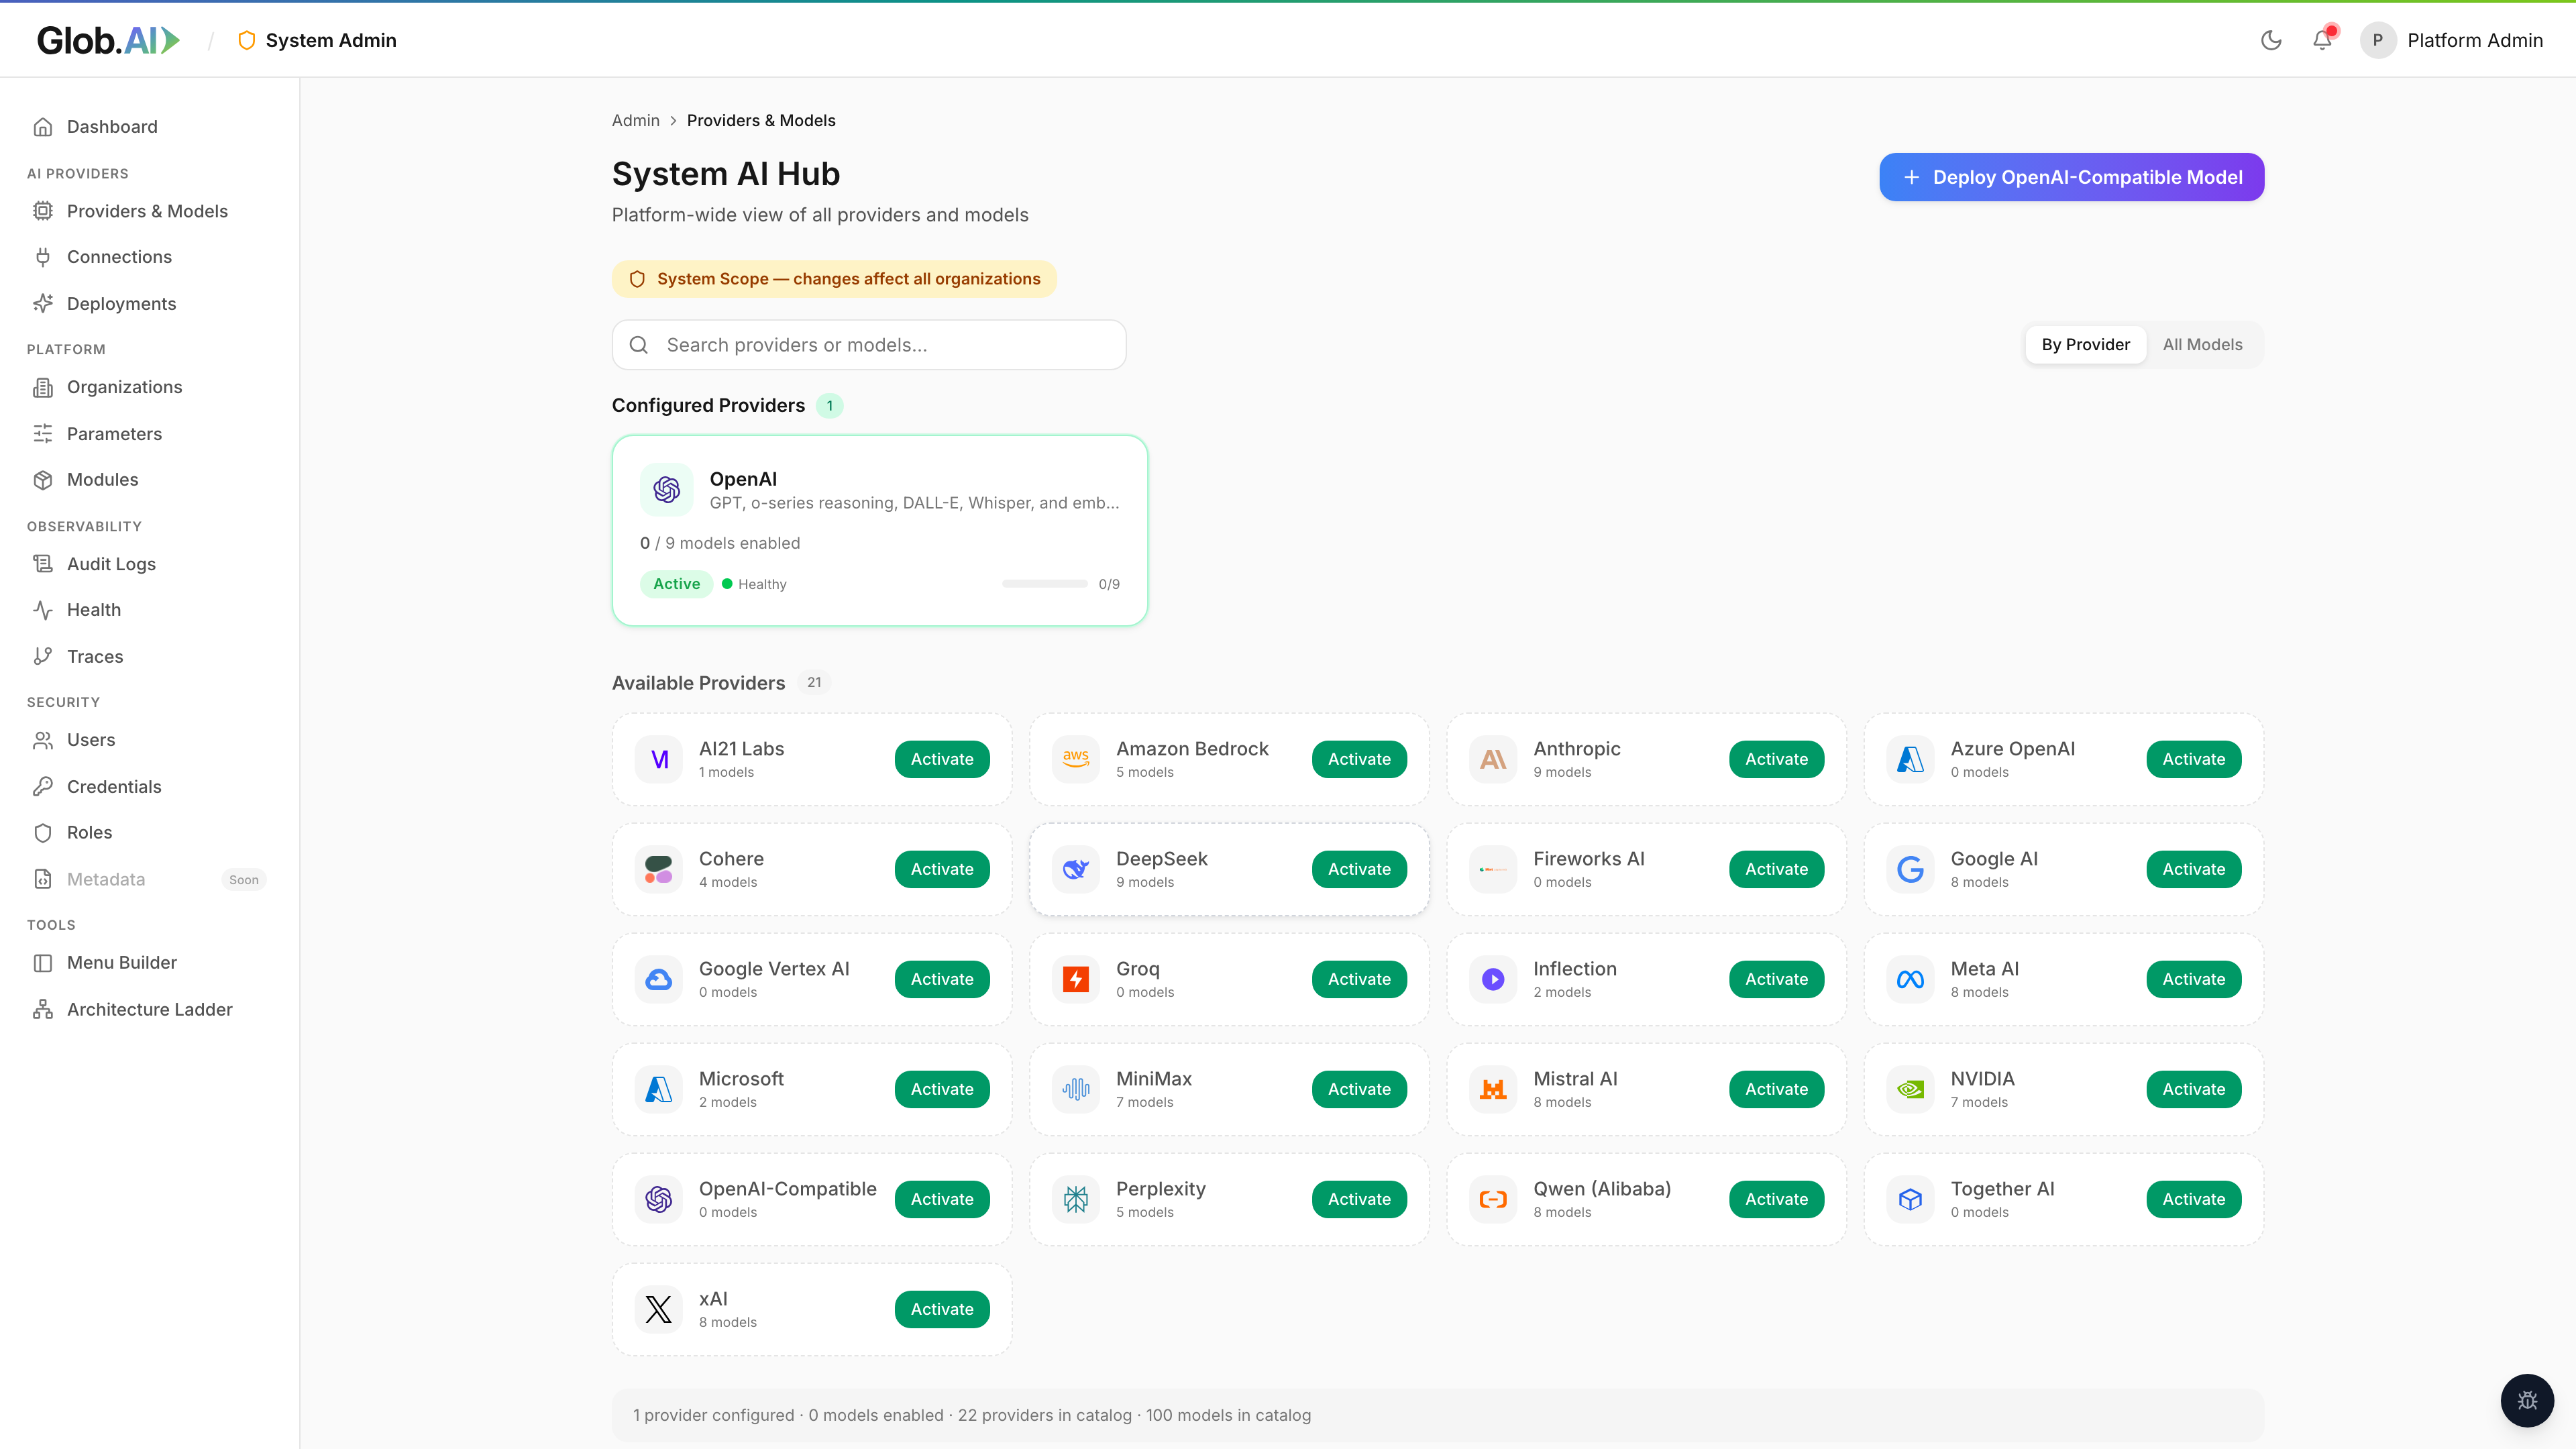Click the DeepSeek whale icon
The image size is (2576, 1449).
click(x=1076, y=869)
